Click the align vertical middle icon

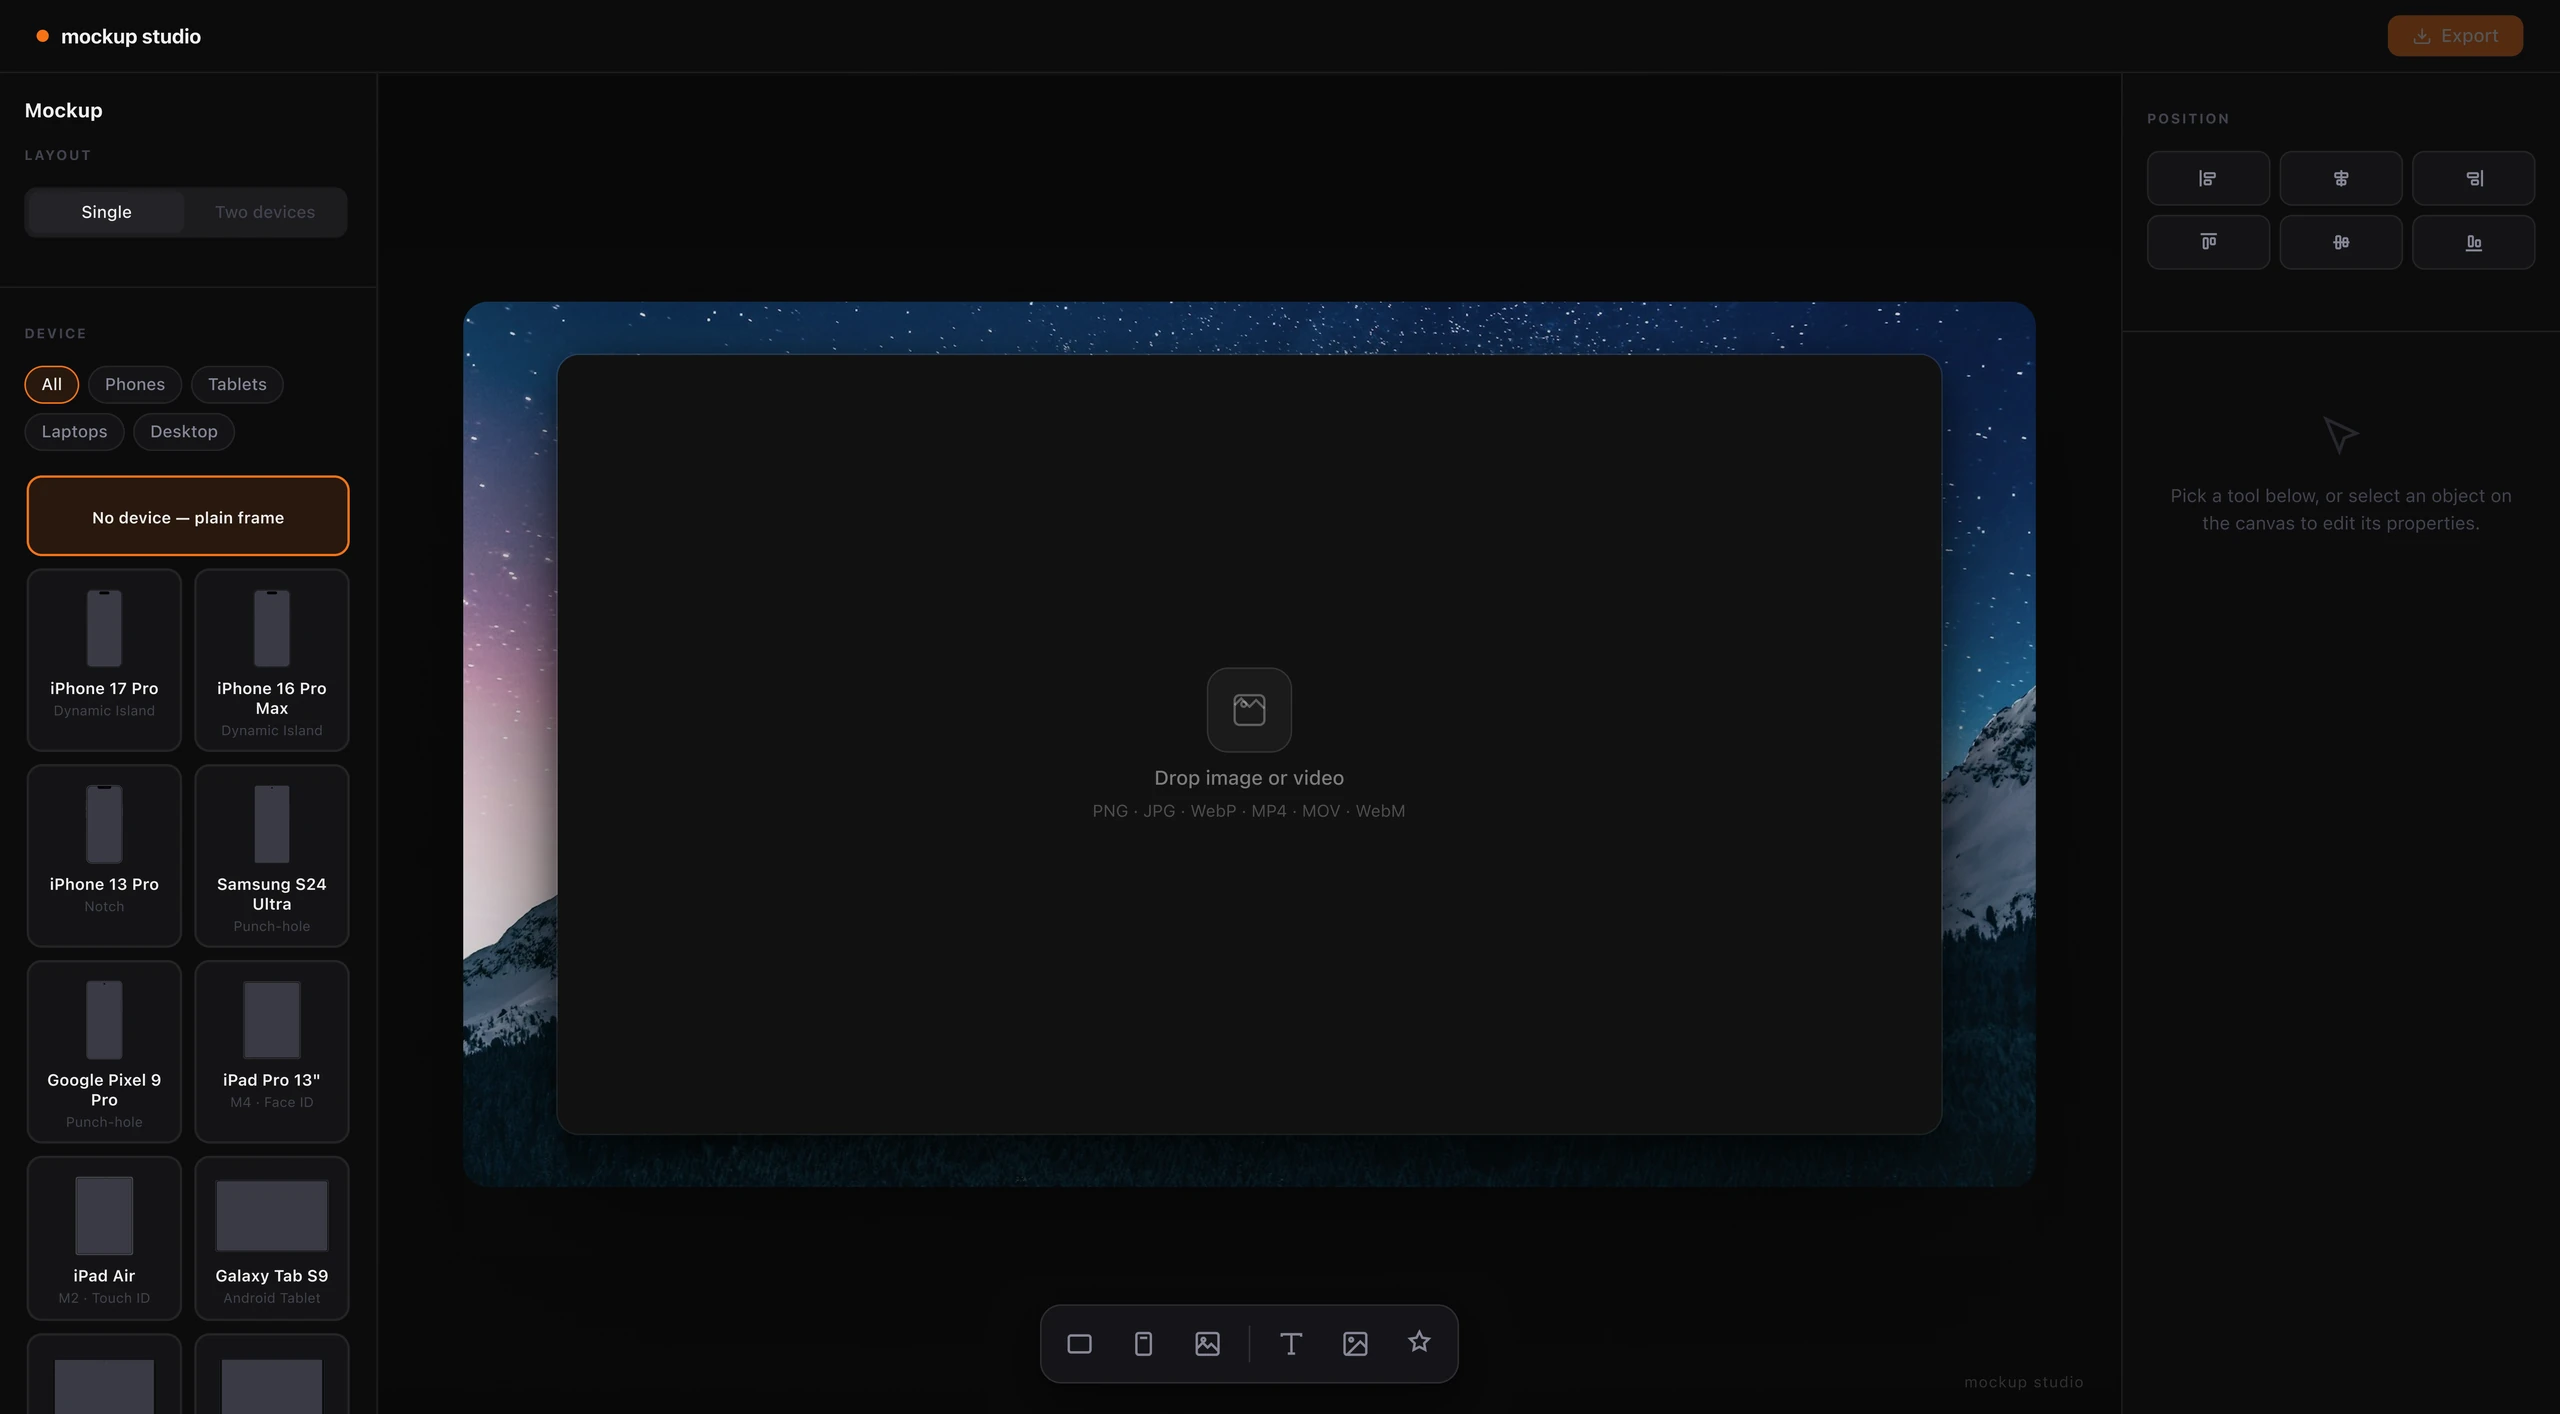click(2340, 242)
